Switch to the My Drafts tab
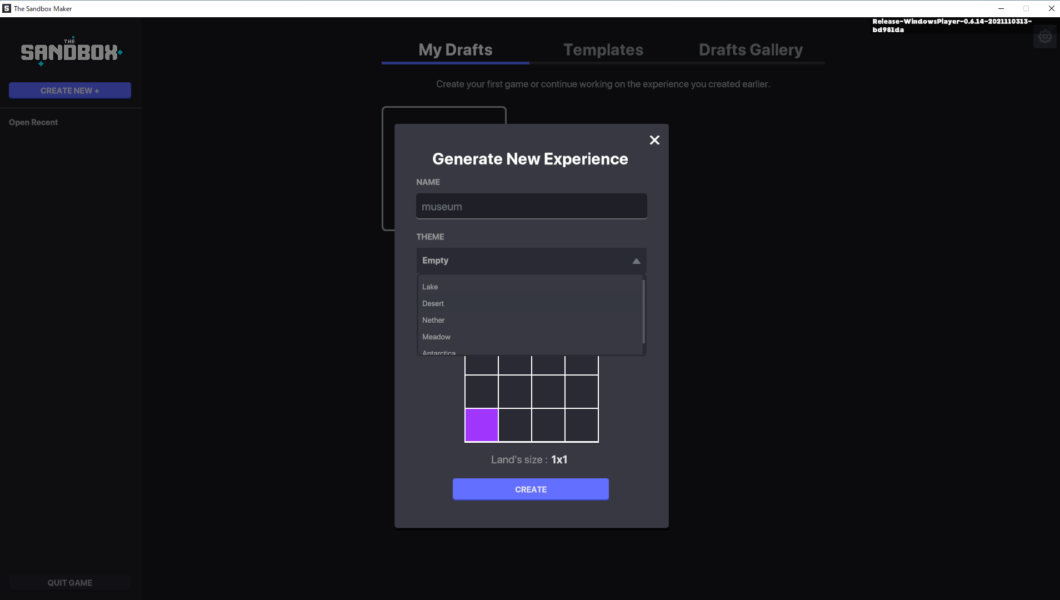This screenshot has height=600, width=1060. [455, 50]
